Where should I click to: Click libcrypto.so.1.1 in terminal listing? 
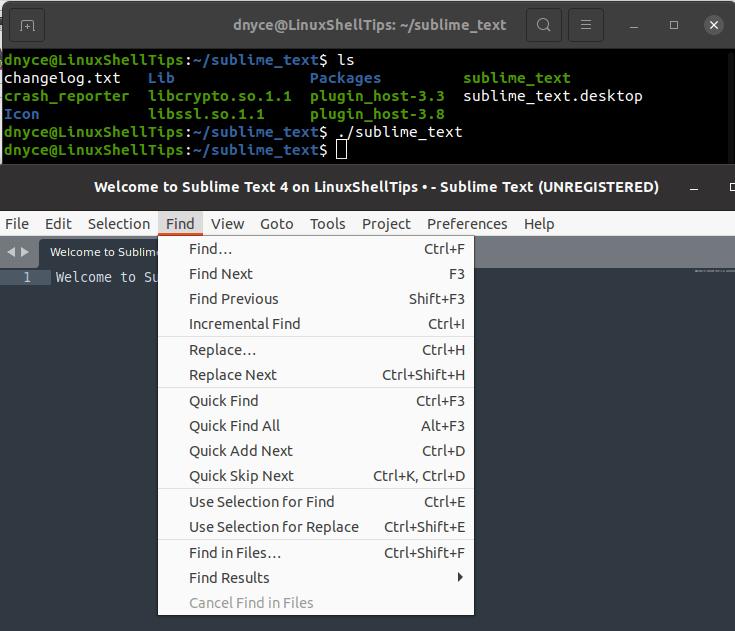(220, 96)
